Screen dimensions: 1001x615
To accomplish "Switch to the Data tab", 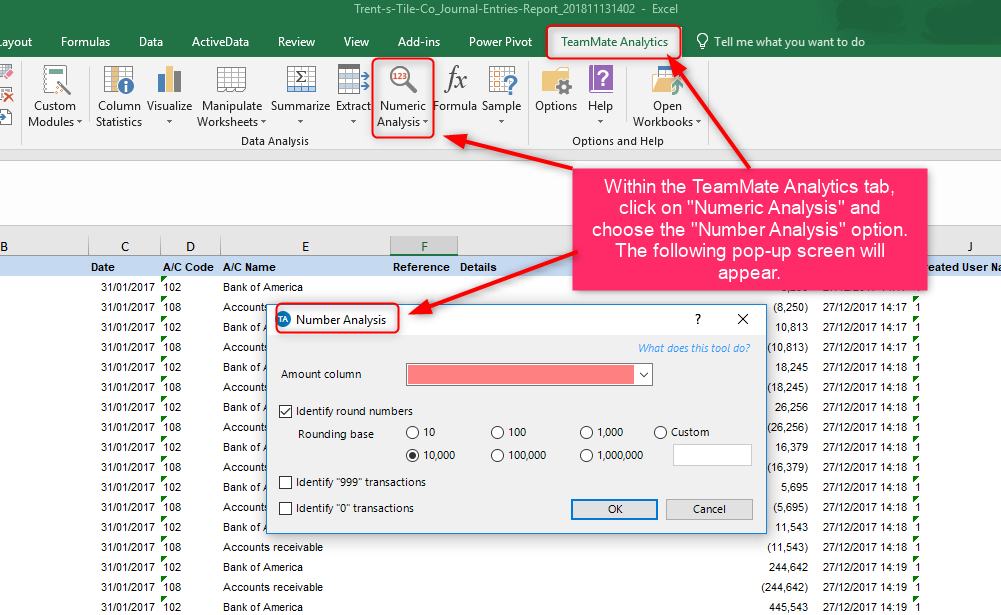I will coord(151,42).
